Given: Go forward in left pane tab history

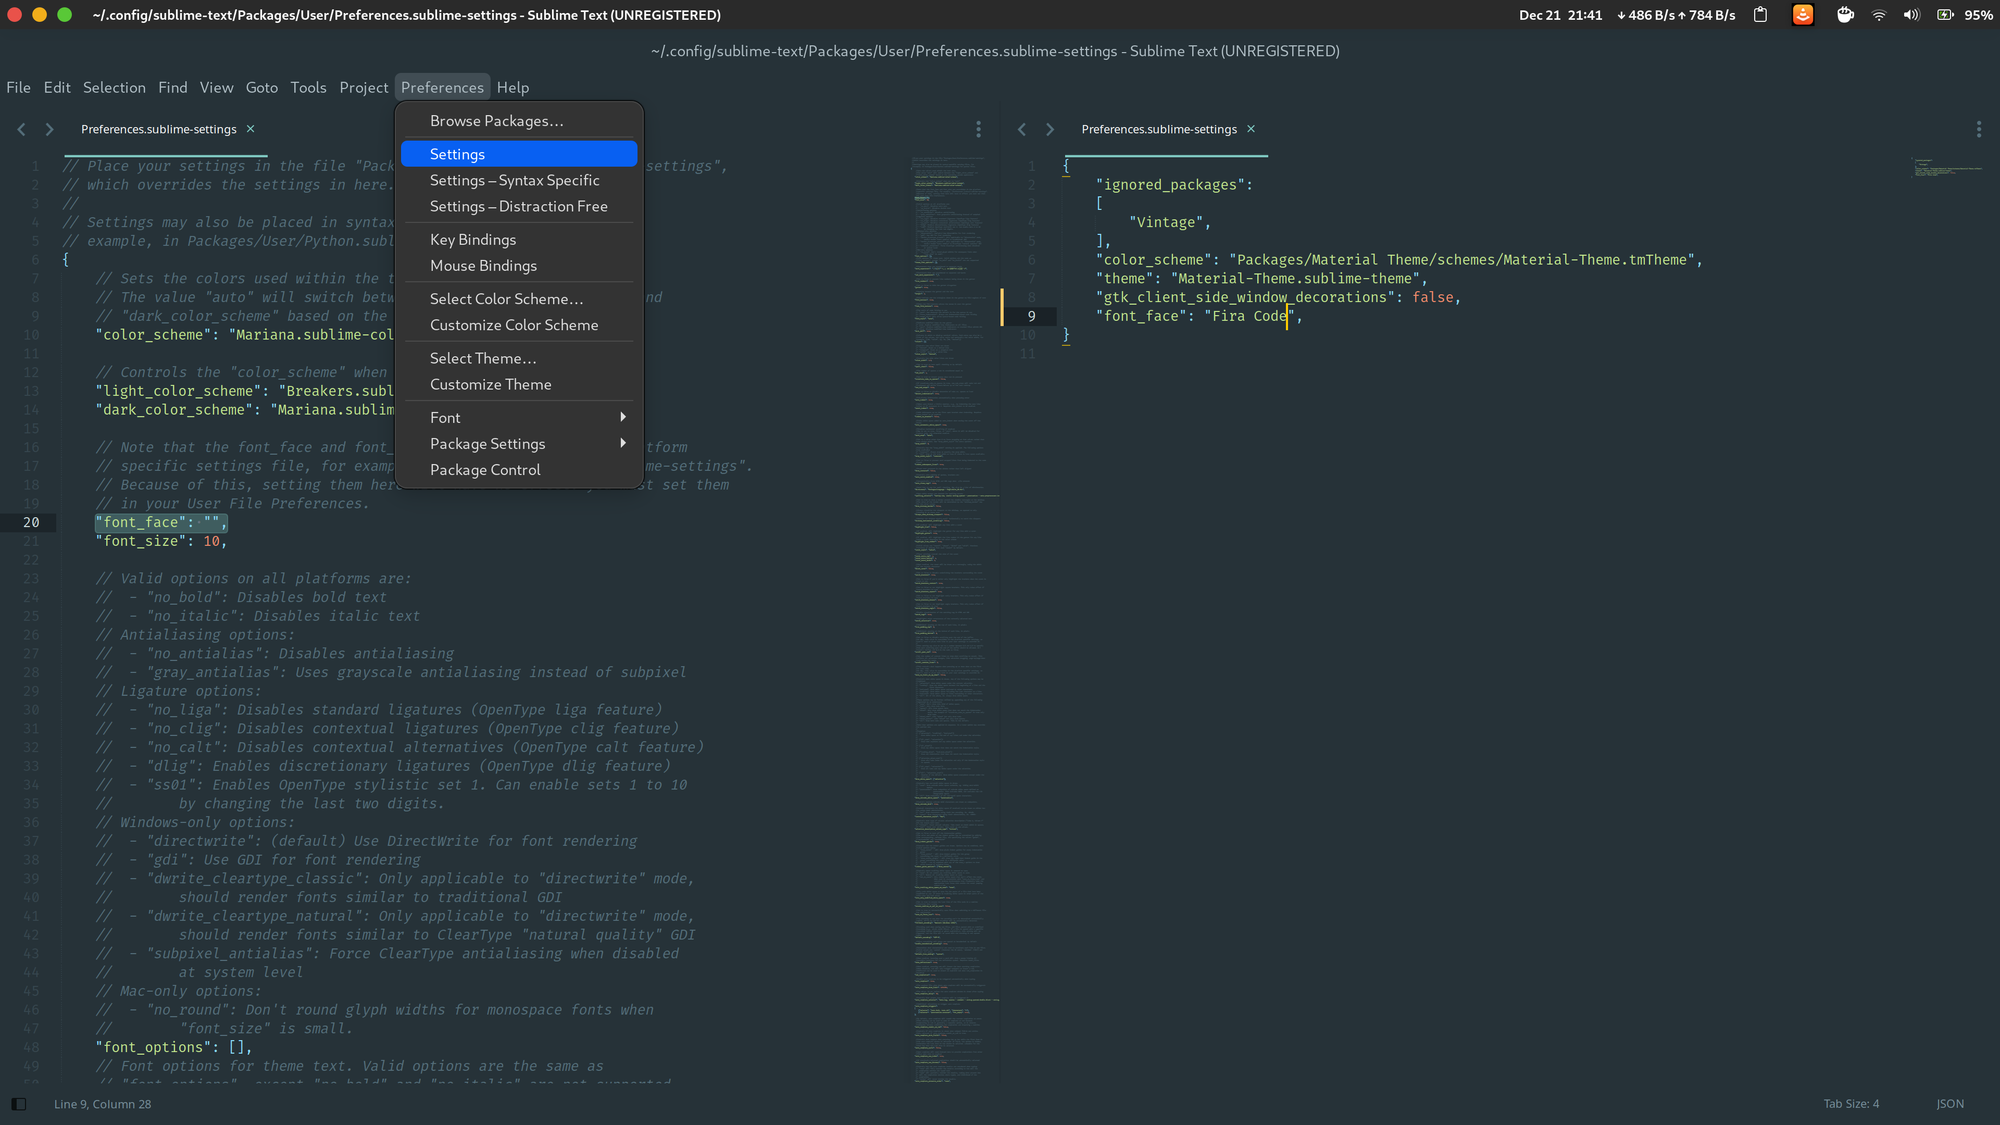Looking at the screenshot, I should click(49, 129).
